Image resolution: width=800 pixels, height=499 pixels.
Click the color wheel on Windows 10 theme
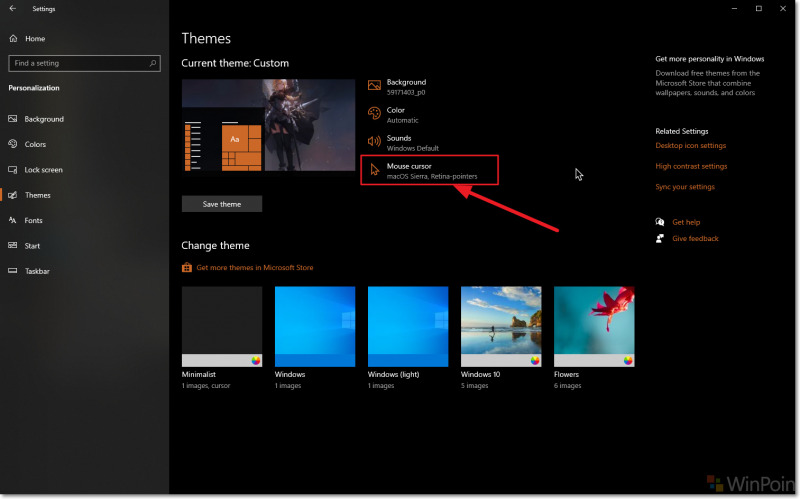point(535,361)
